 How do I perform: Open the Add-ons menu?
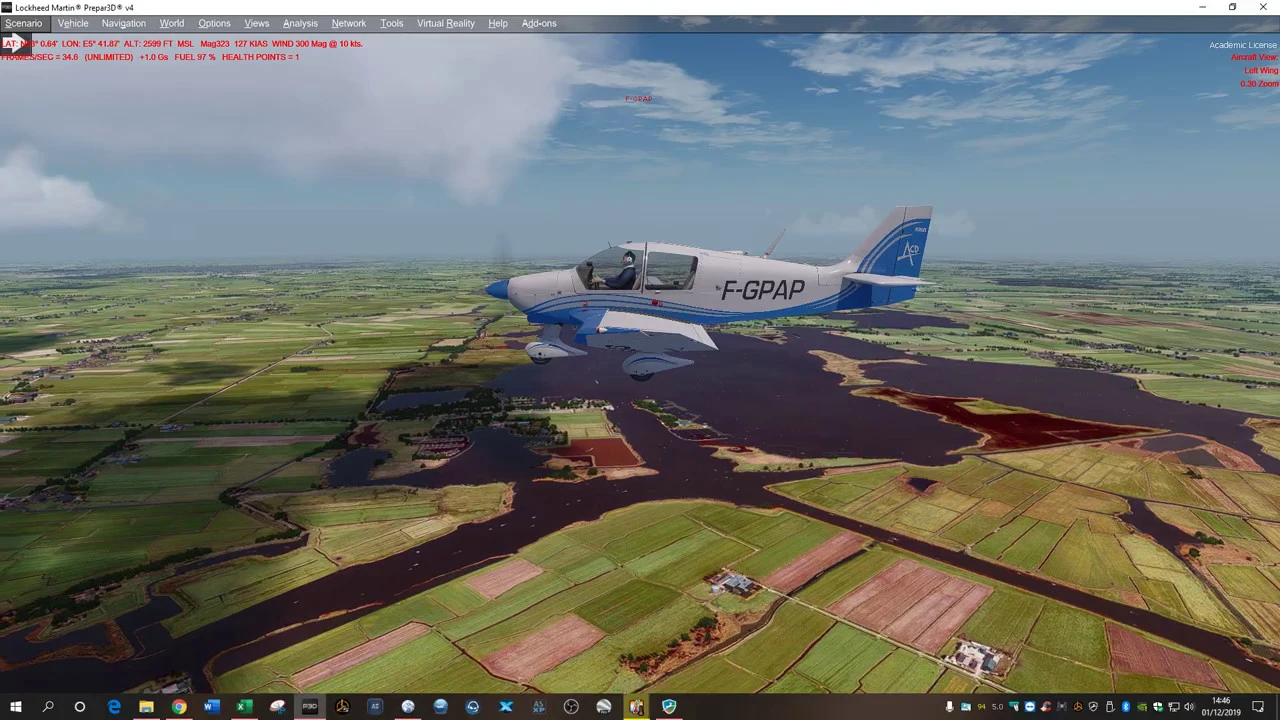pyautogui.click(x=539, y=23)
